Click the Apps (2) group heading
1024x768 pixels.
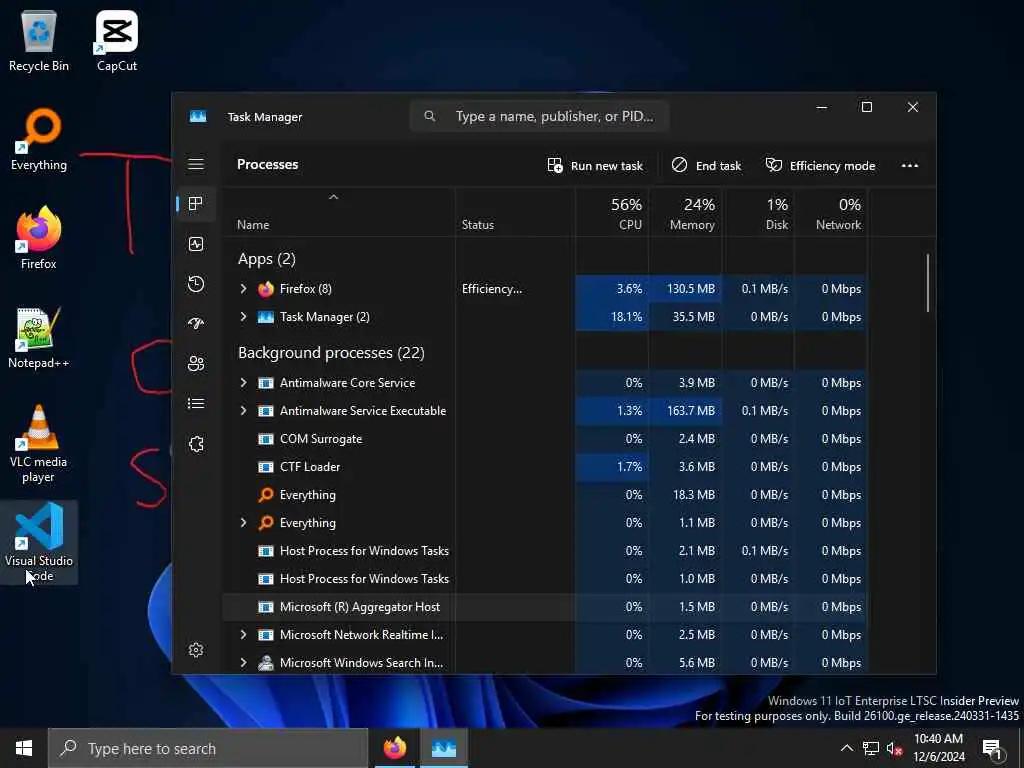[266, 259]
